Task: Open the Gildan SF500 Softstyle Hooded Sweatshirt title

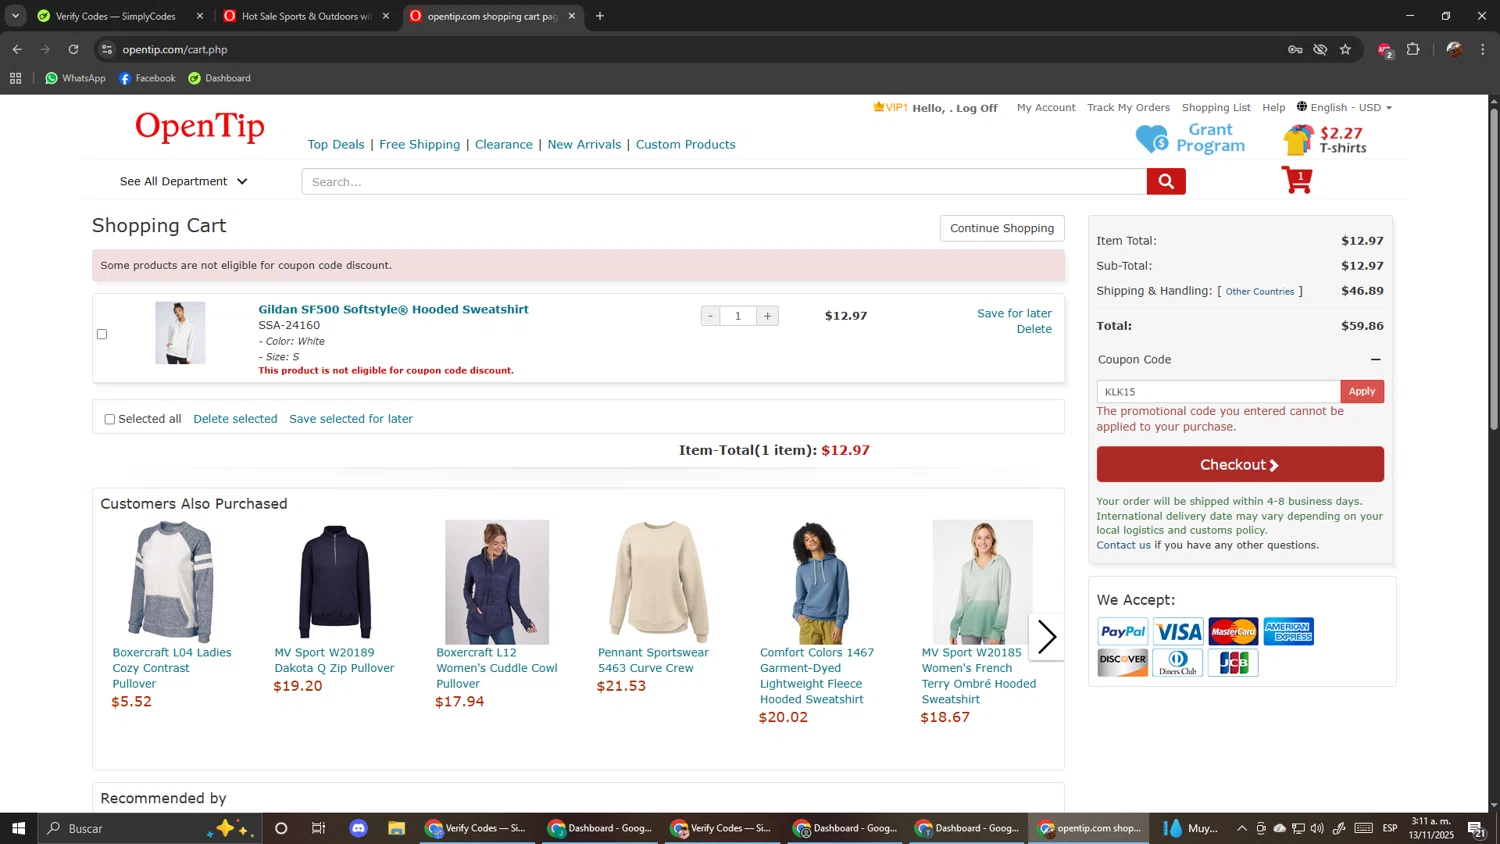Action: [393, 309]
